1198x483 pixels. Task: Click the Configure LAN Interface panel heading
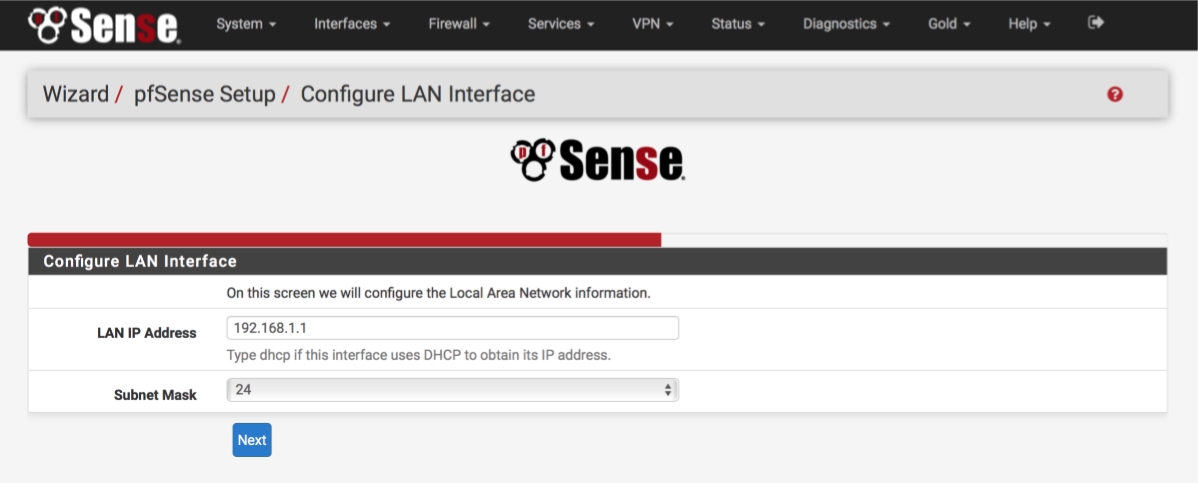[597, 261]
